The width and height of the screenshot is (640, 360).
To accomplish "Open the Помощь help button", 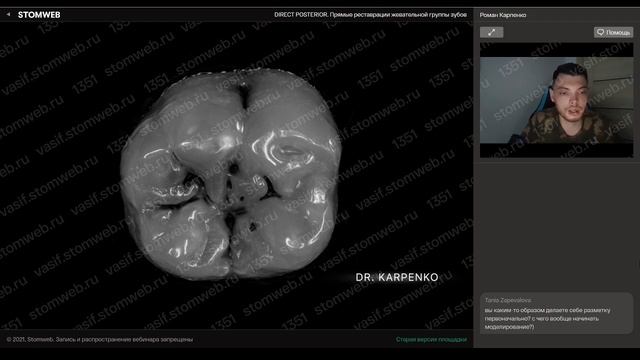I will pyautogui.click(x=613, y=32).
